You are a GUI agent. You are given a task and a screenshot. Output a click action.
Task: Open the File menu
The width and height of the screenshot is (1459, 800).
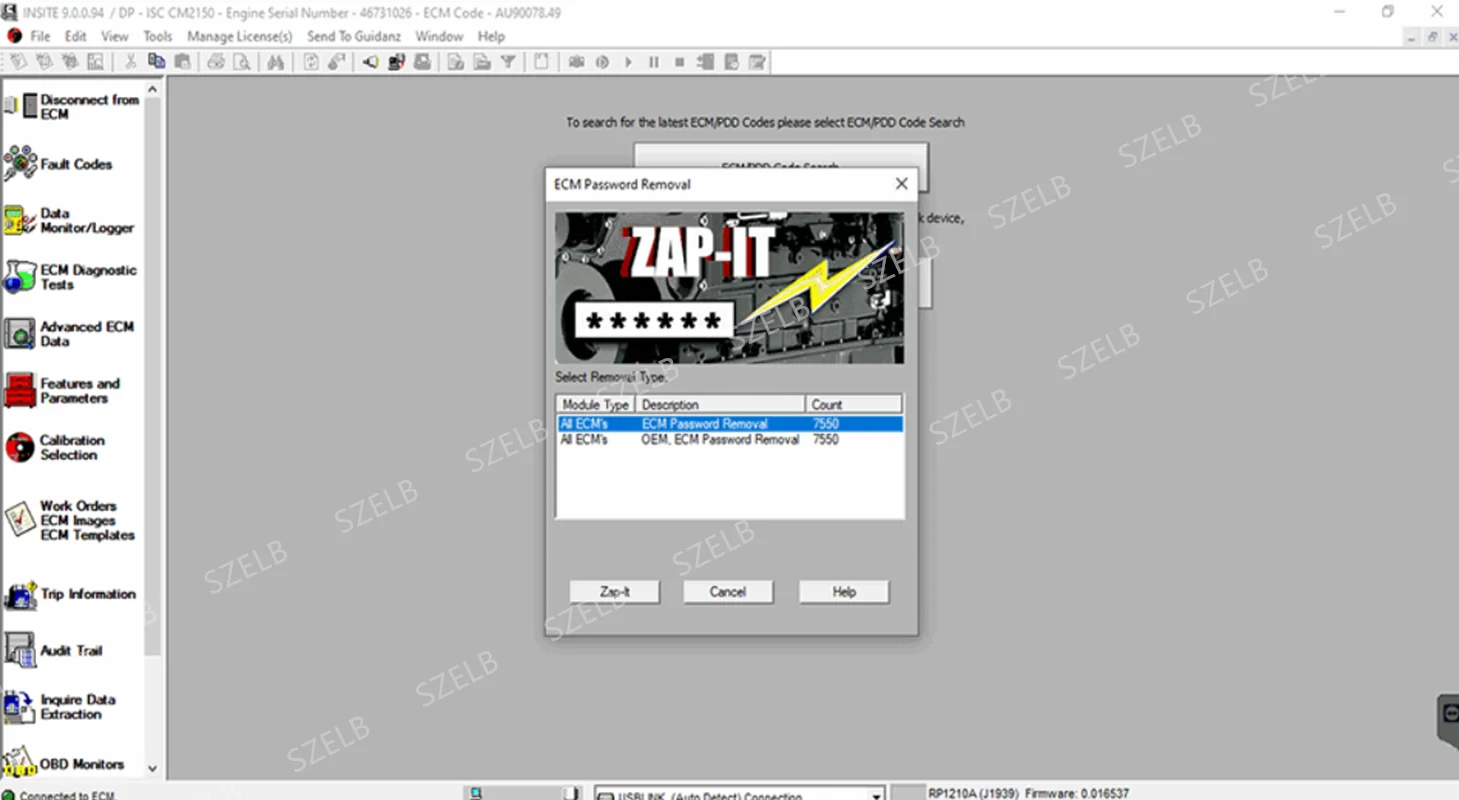point(40,36)
